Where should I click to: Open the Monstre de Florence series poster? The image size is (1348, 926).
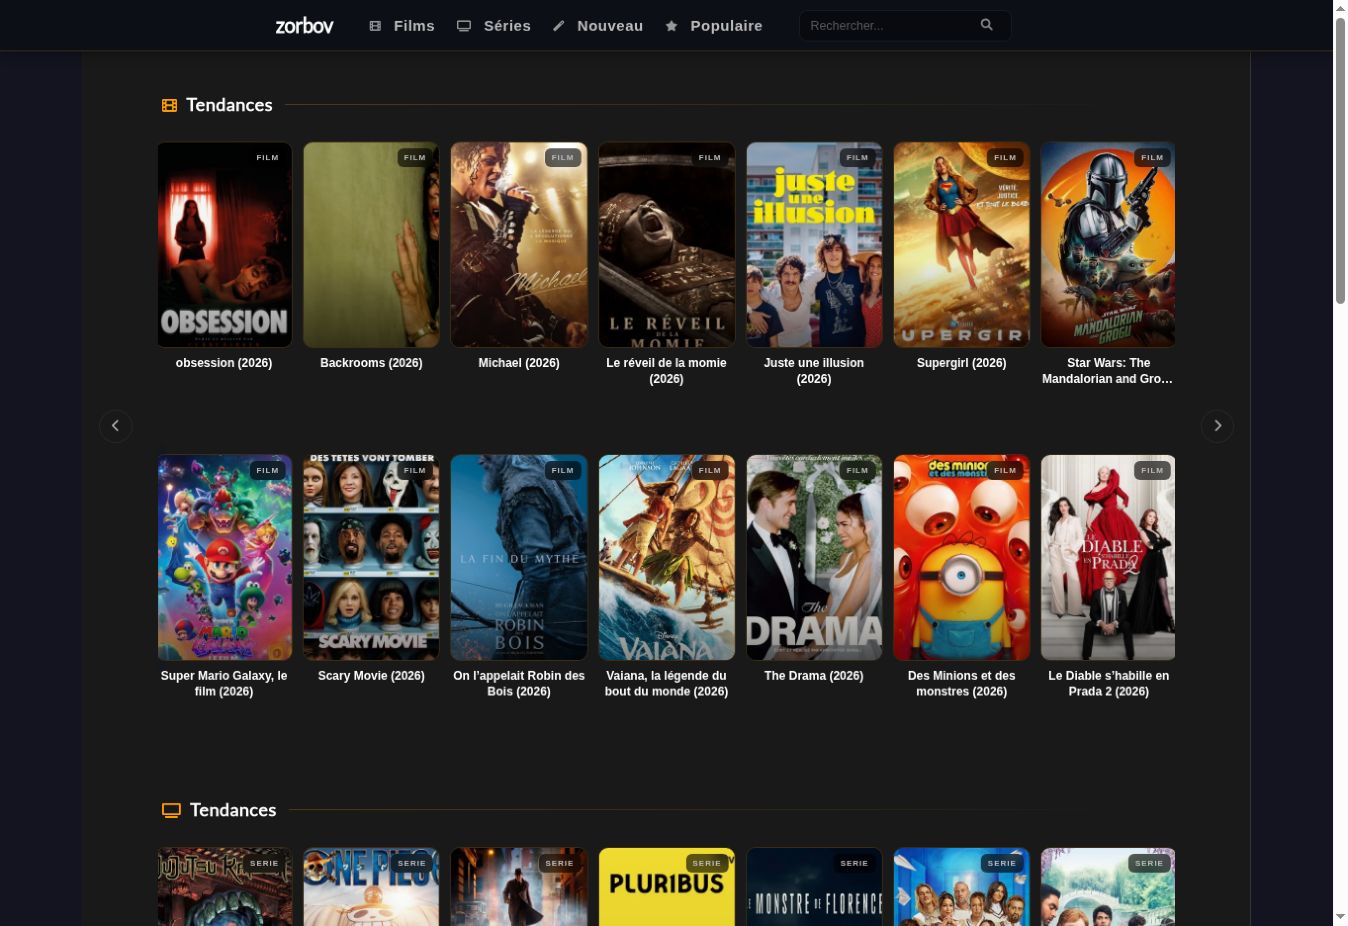coord(814,887)
